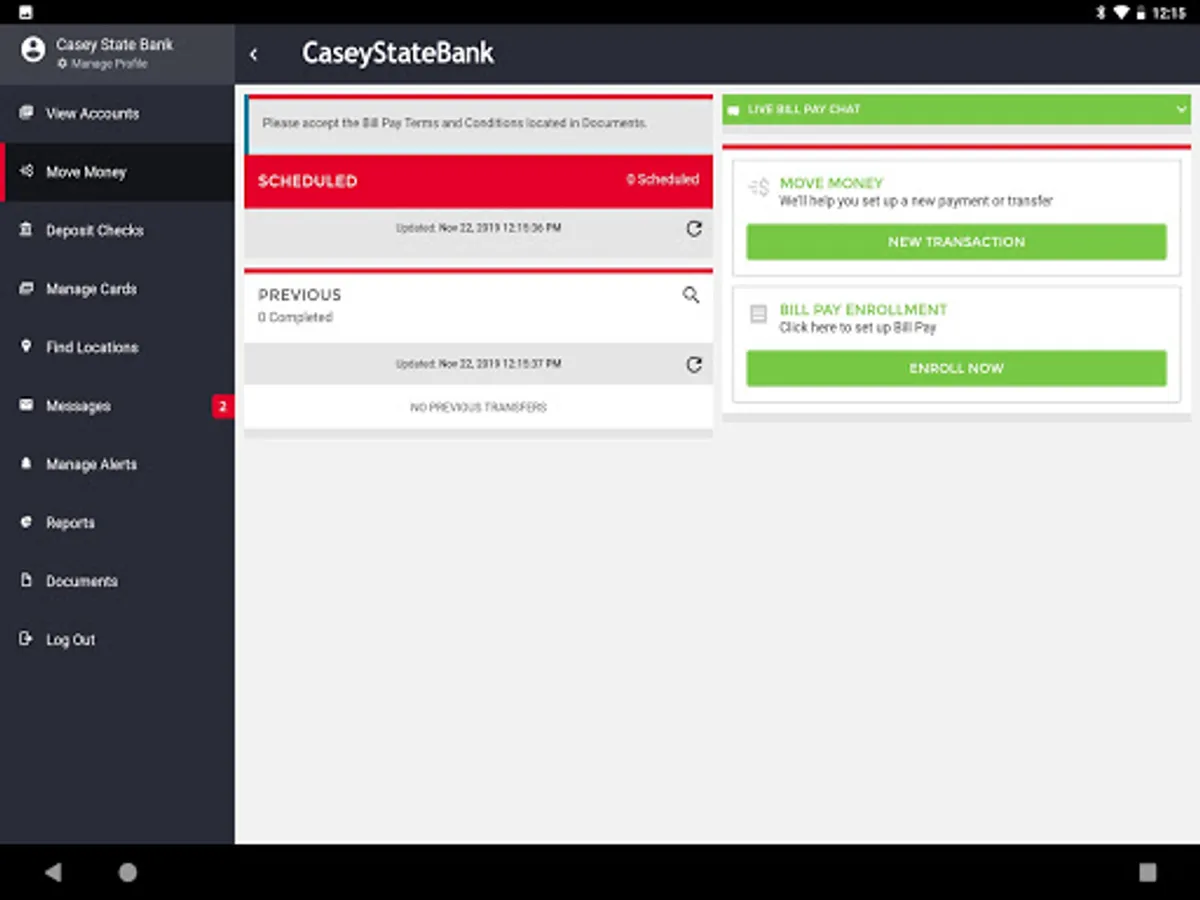
Task: Open Manage Alerts menu item
Action: (117, 465)
